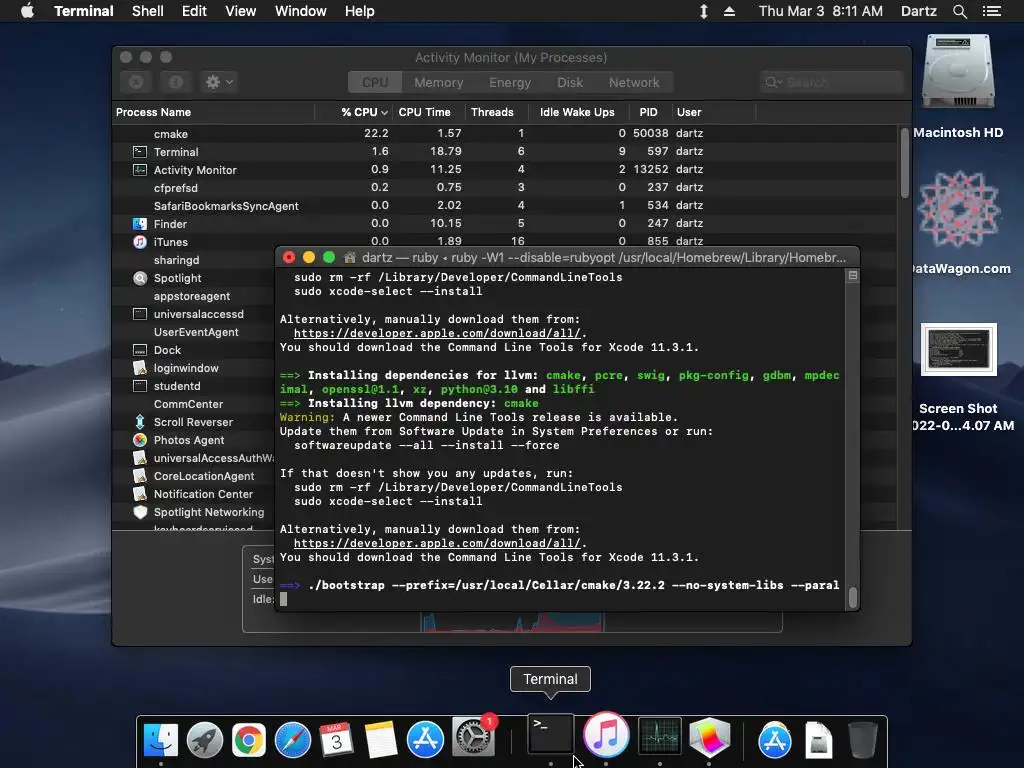Sort by User column header
This screenshot has width=1024, height=768.
pyautogui.click(x=712, y=112)
